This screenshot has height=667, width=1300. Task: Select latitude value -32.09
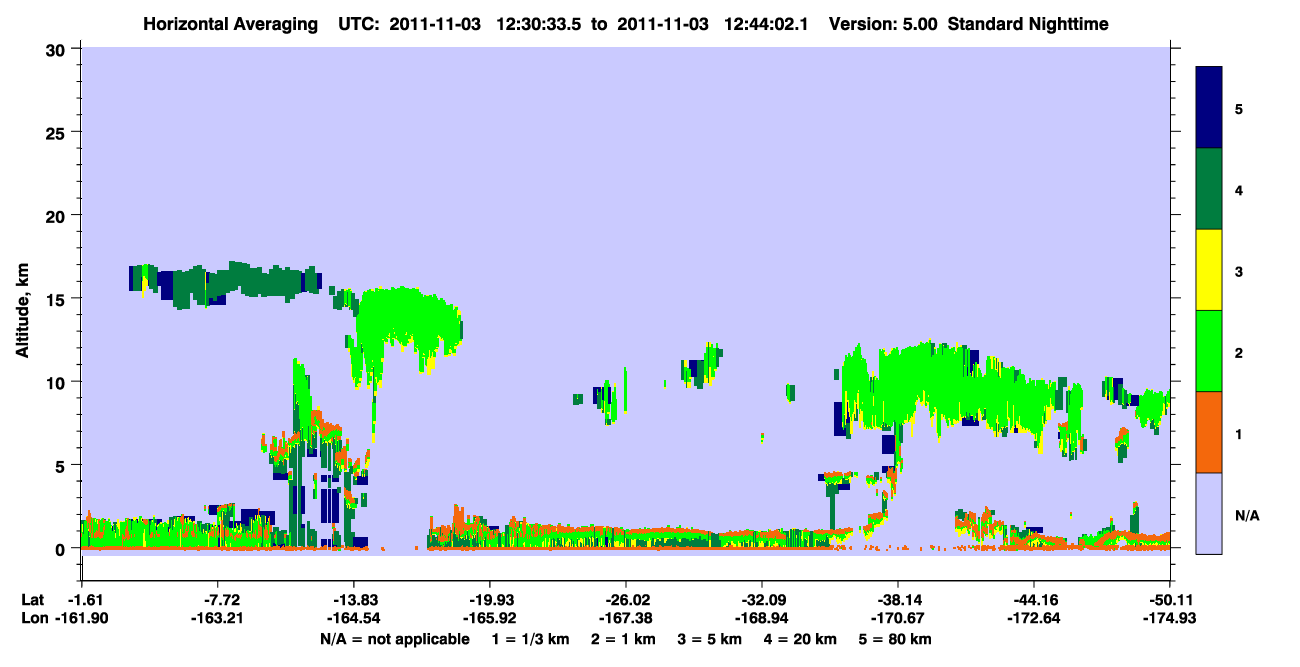tap(762, 600)
